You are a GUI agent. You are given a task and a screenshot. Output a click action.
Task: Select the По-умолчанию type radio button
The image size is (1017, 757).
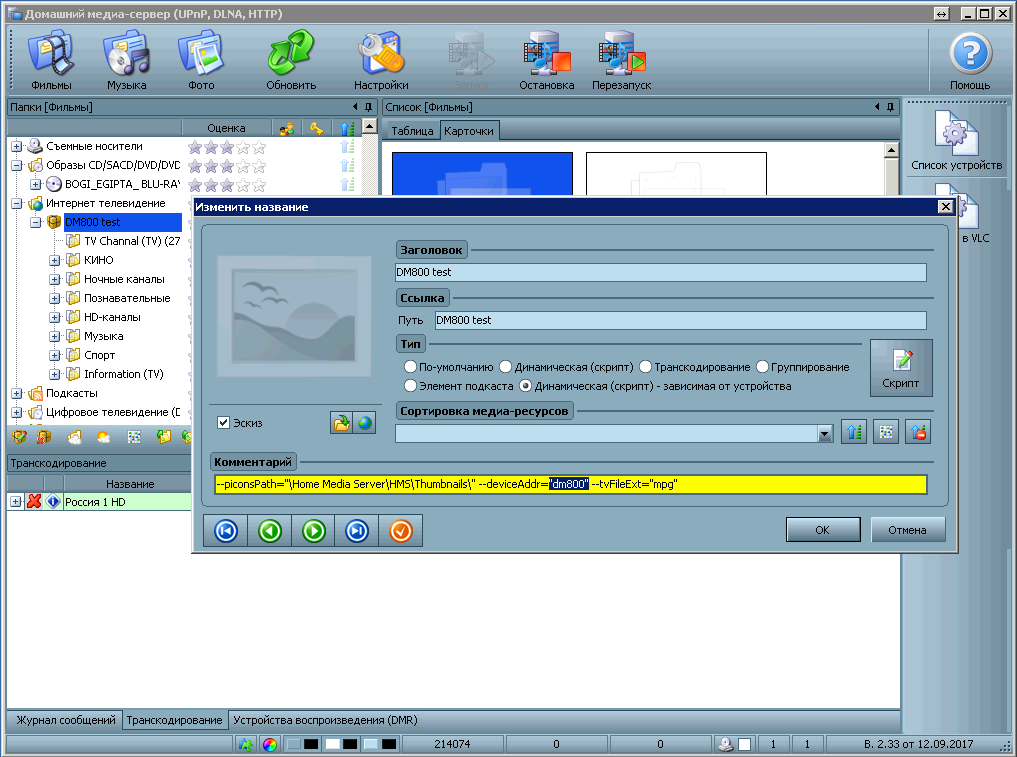[x=410, y=367]
